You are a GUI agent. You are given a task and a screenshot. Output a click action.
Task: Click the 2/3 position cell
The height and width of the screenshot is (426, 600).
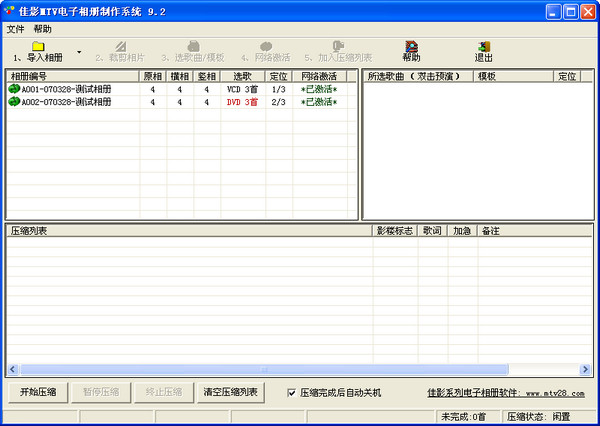[x=279, y=102]
